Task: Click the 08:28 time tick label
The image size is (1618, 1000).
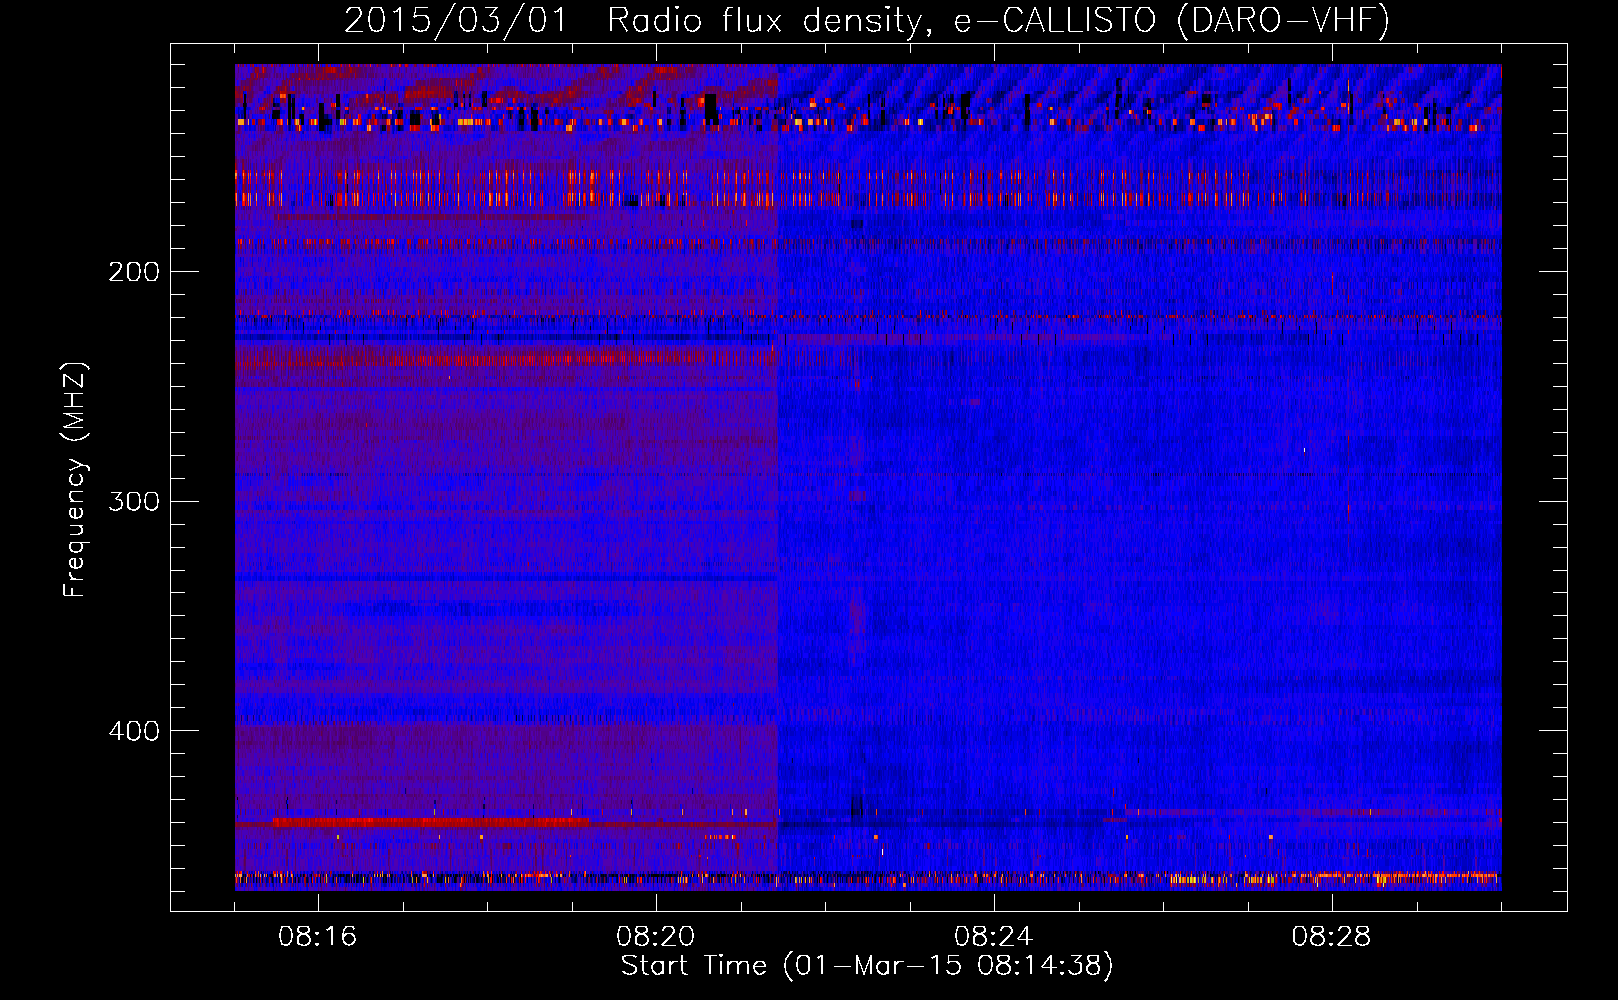Action: 1331,937
